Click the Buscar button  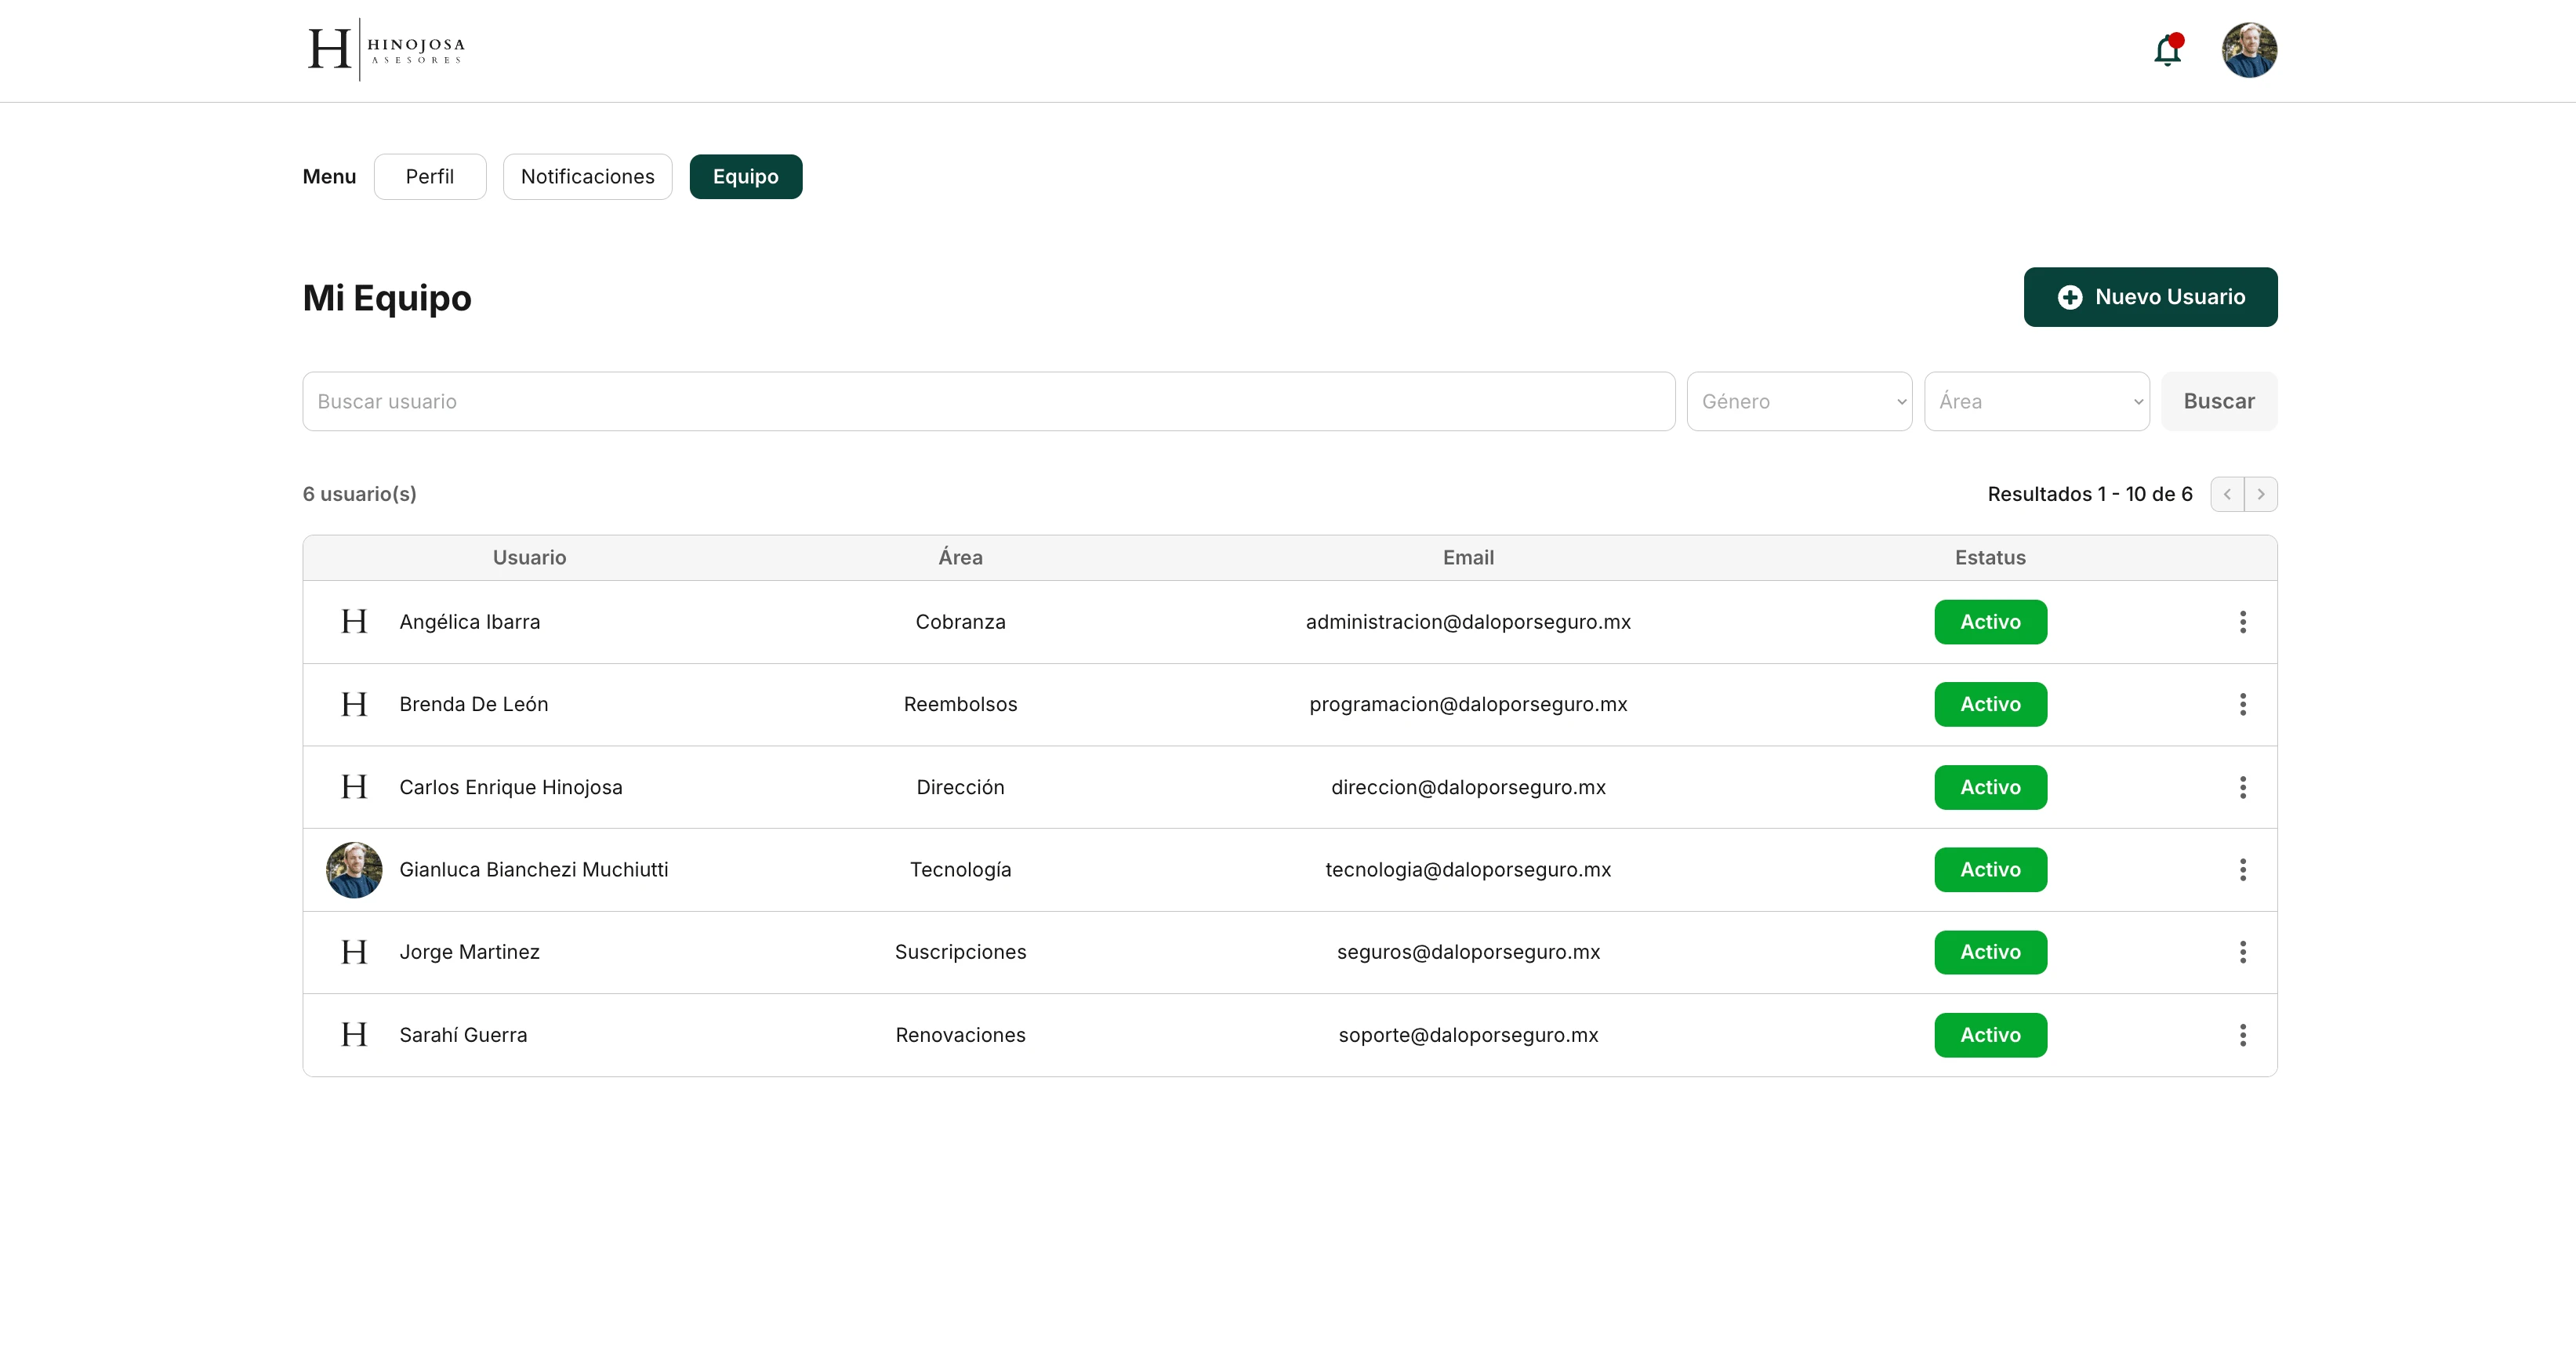point(2218,401)
